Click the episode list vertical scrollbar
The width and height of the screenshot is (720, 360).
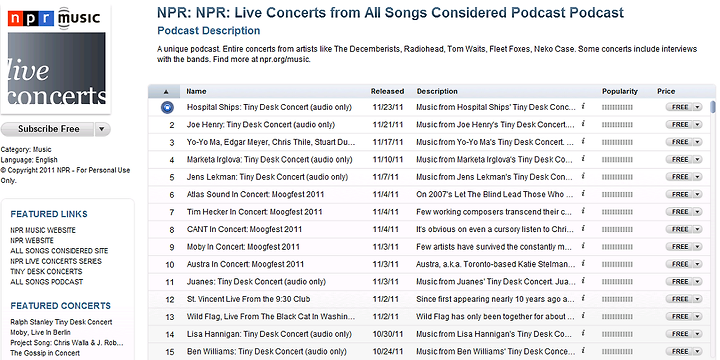713,230
